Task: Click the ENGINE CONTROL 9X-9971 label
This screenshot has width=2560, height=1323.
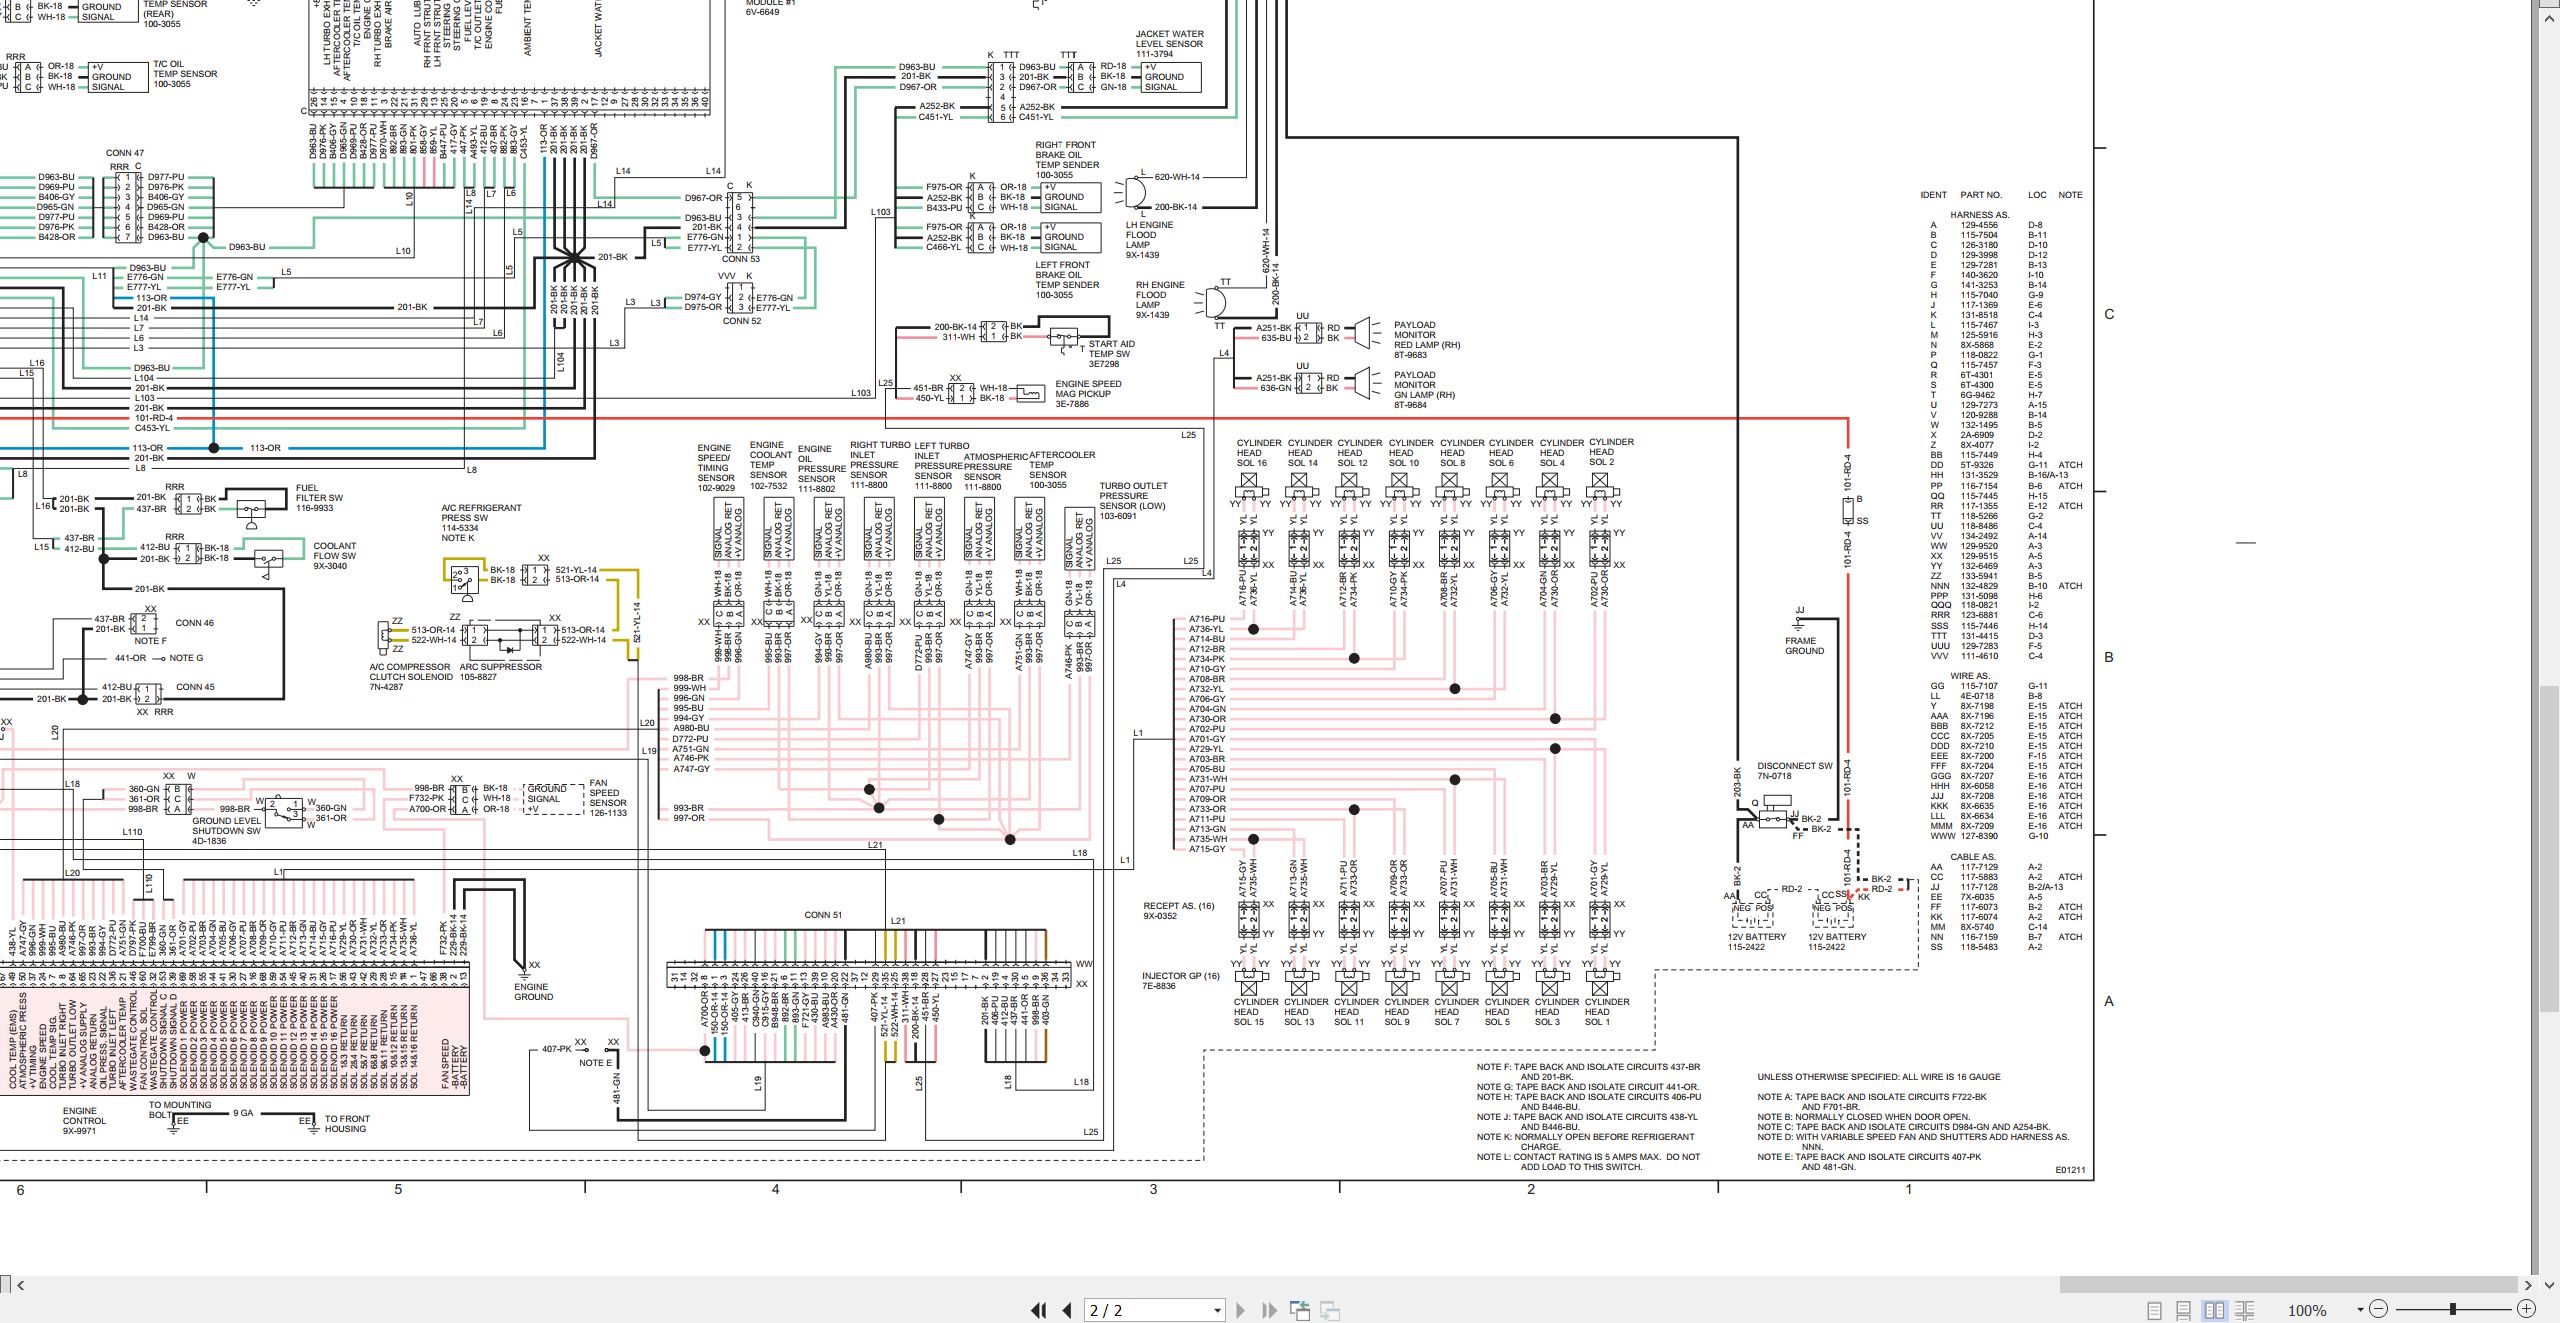Action: click(84, 1121)
